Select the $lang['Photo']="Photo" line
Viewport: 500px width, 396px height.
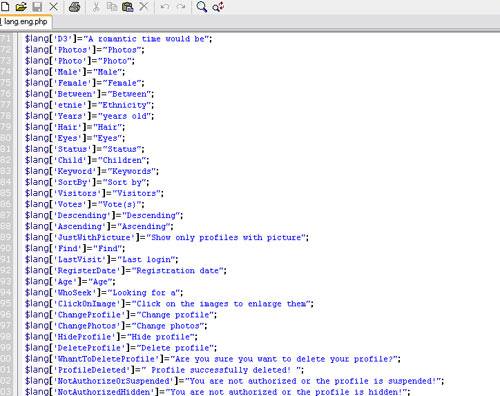[x=80, y=61]
